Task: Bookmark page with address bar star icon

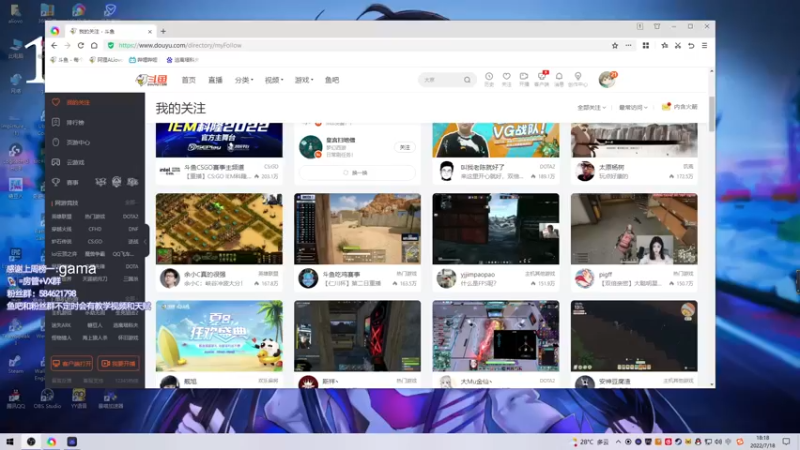Action: point(615,45)
